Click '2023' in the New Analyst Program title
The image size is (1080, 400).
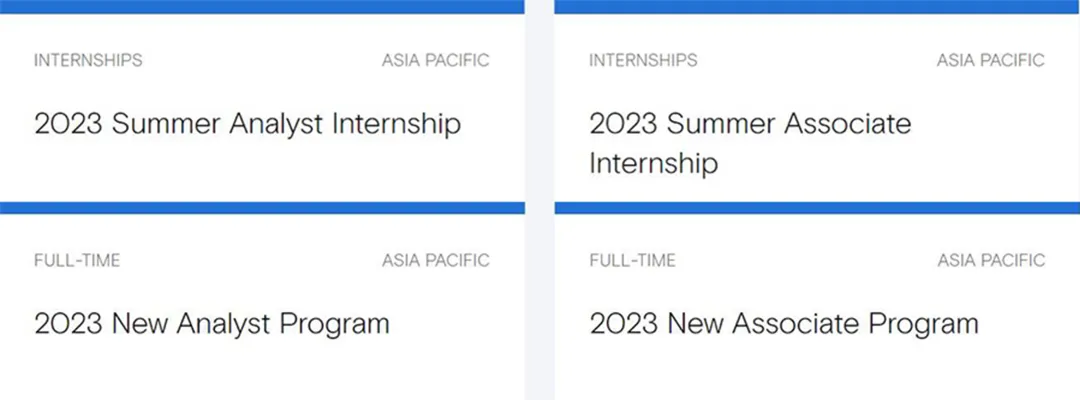68,324
